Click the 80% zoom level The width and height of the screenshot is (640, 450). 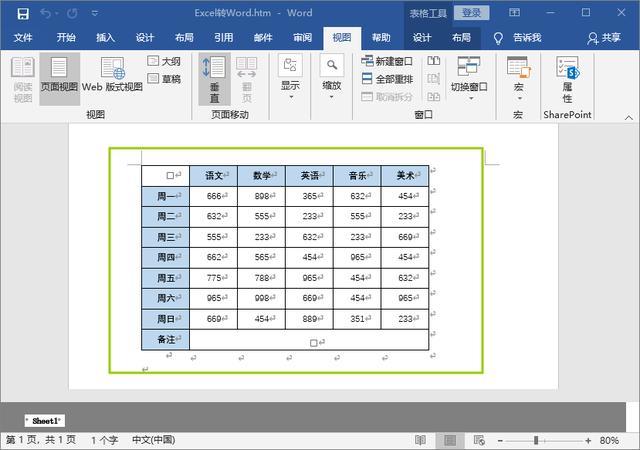point(609,441)
